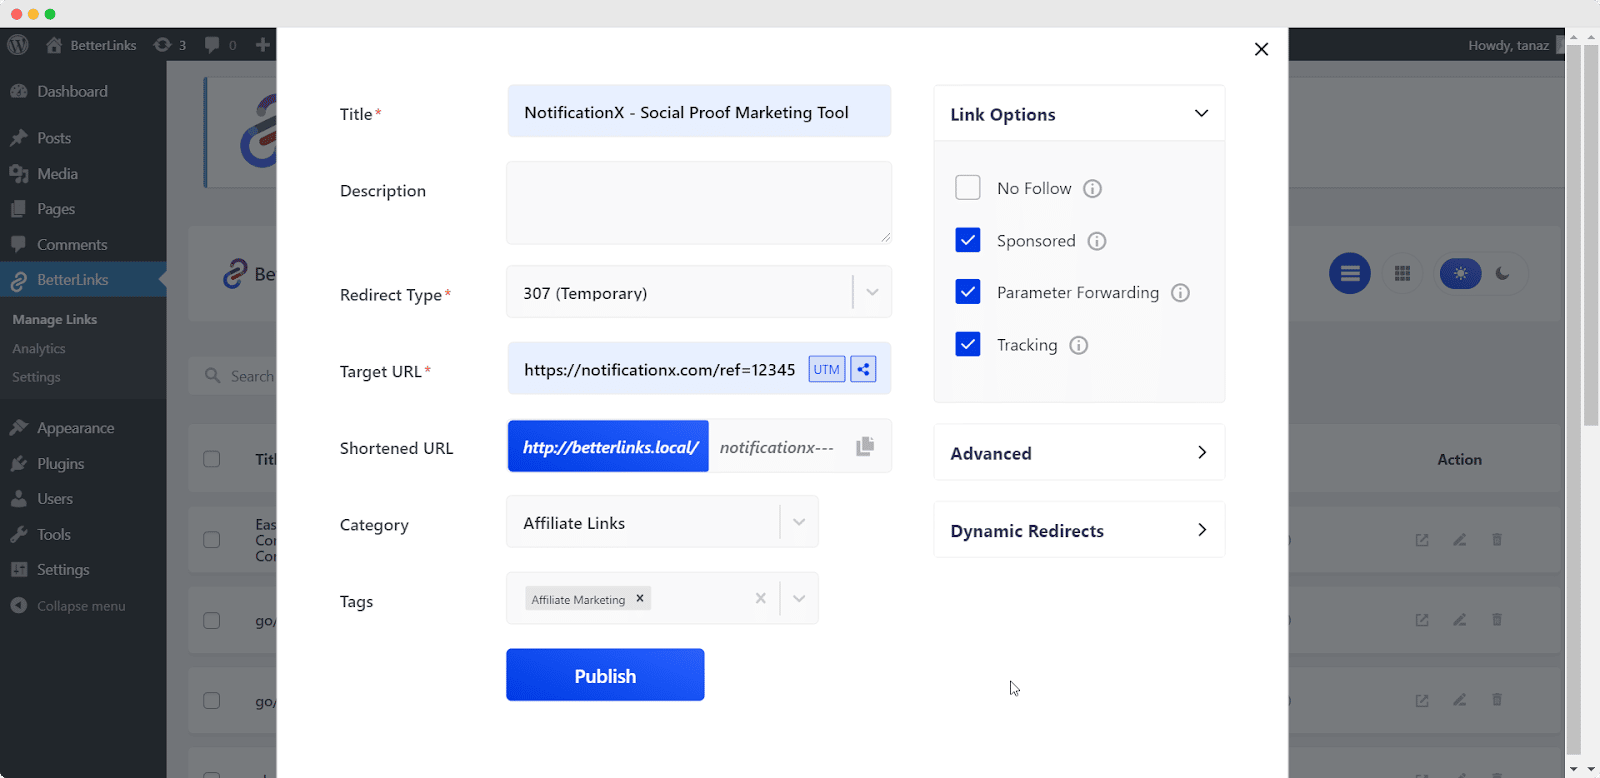Switch to list view icon
1600x778 pixels.
coord(1349,273)
